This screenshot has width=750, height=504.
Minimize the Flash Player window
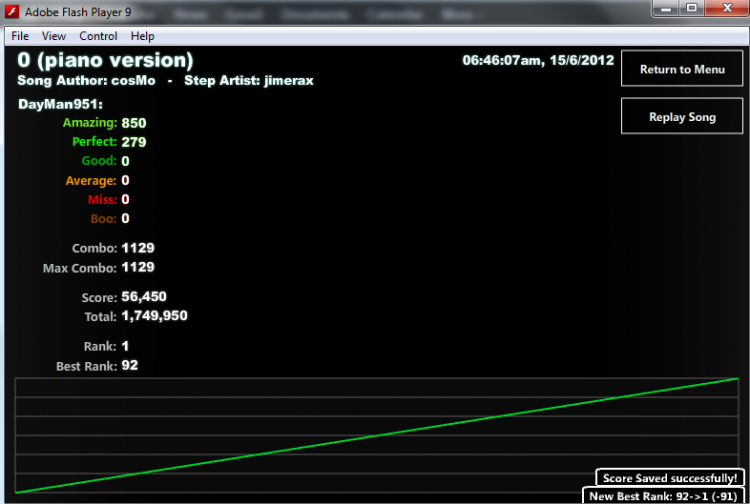tap(666, 8)
